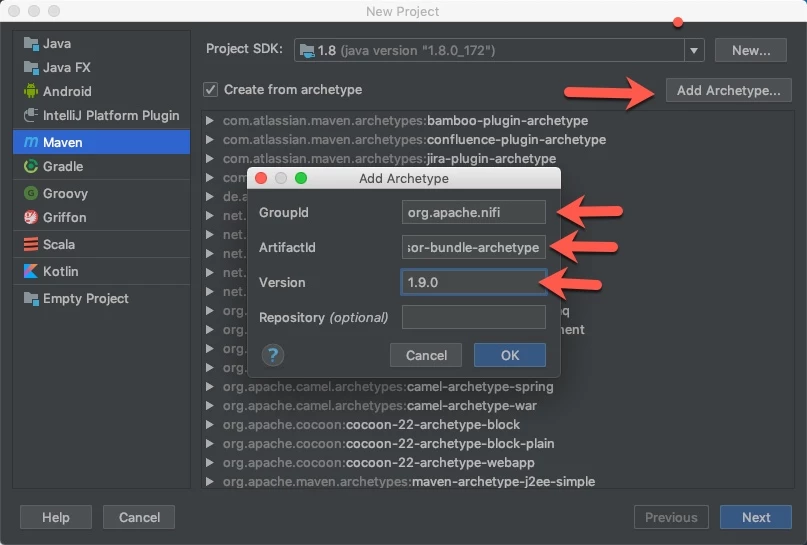Cancel the Add Archetype dialog

pyautogui.click(x=426, y=355)
